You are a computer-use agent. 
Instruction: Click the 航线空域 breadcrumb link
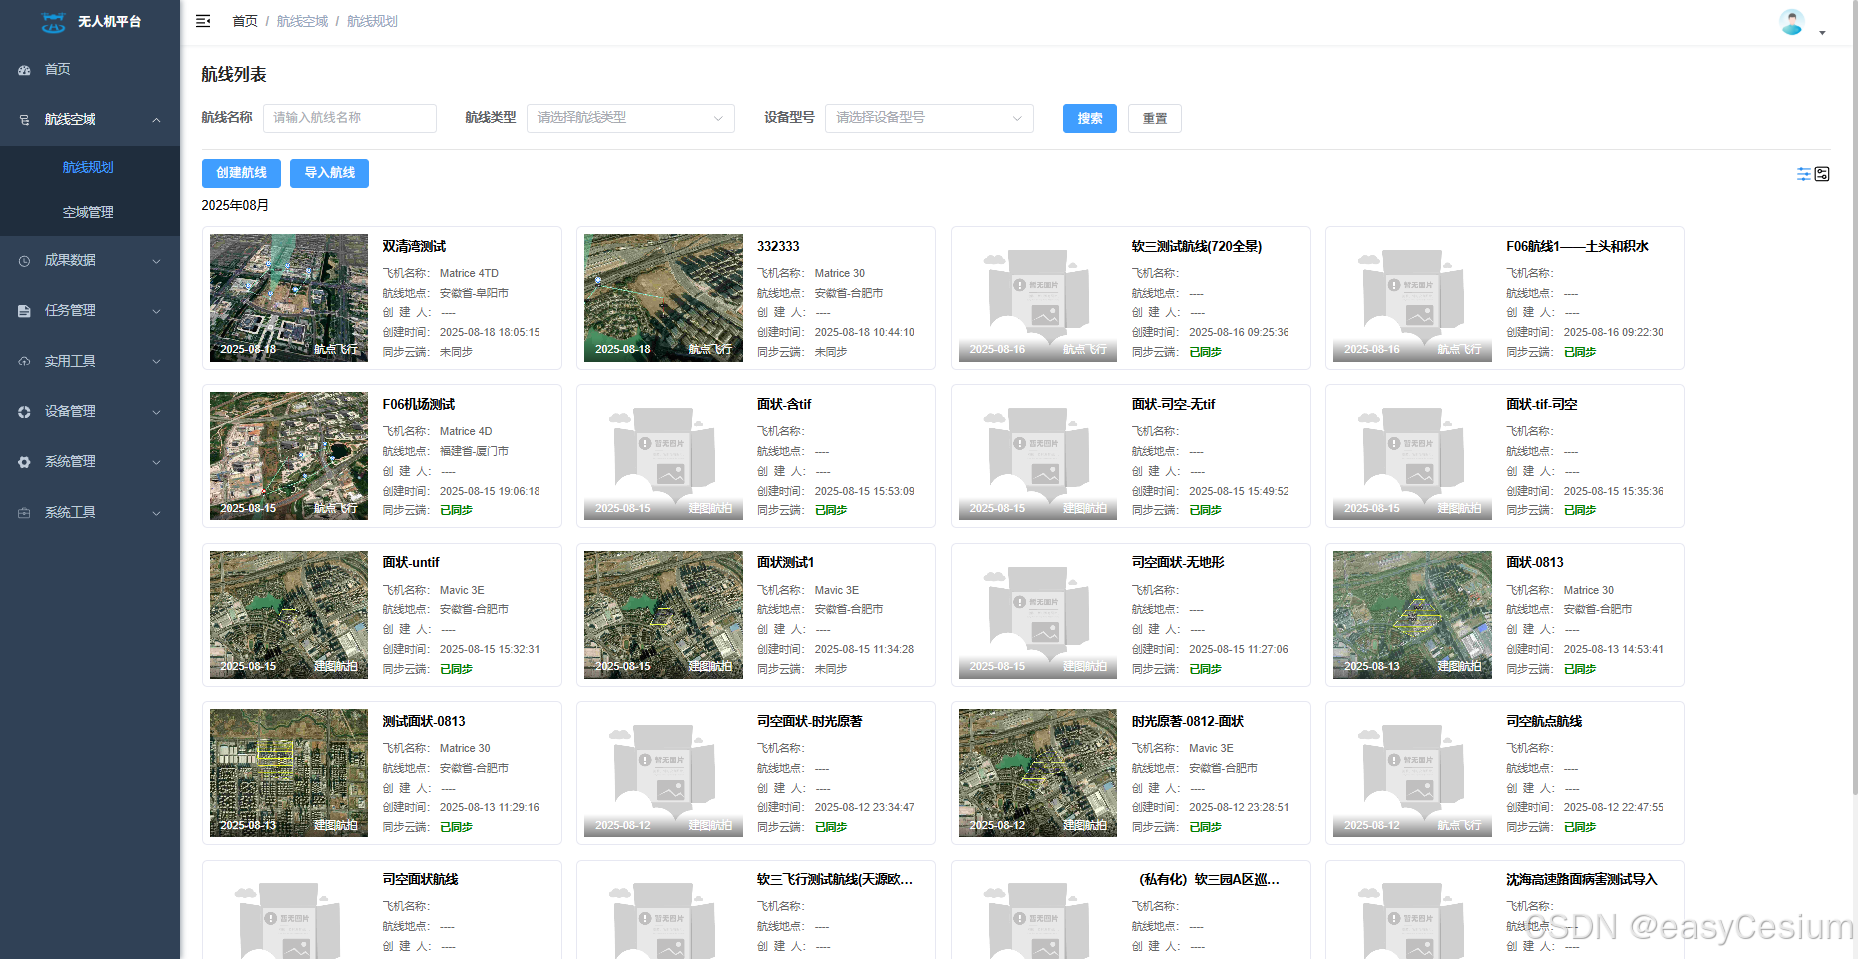[x=302, y=21]
